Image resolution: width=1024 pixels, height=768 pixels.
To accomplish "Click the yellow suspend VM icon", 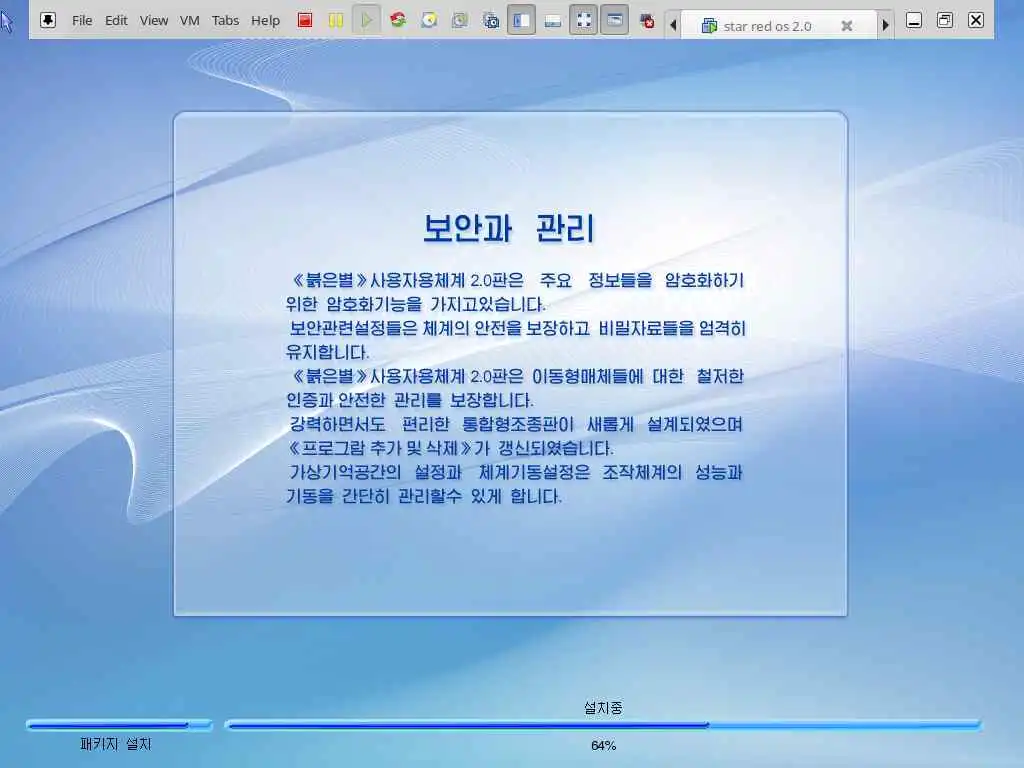I will pos(336,20).
